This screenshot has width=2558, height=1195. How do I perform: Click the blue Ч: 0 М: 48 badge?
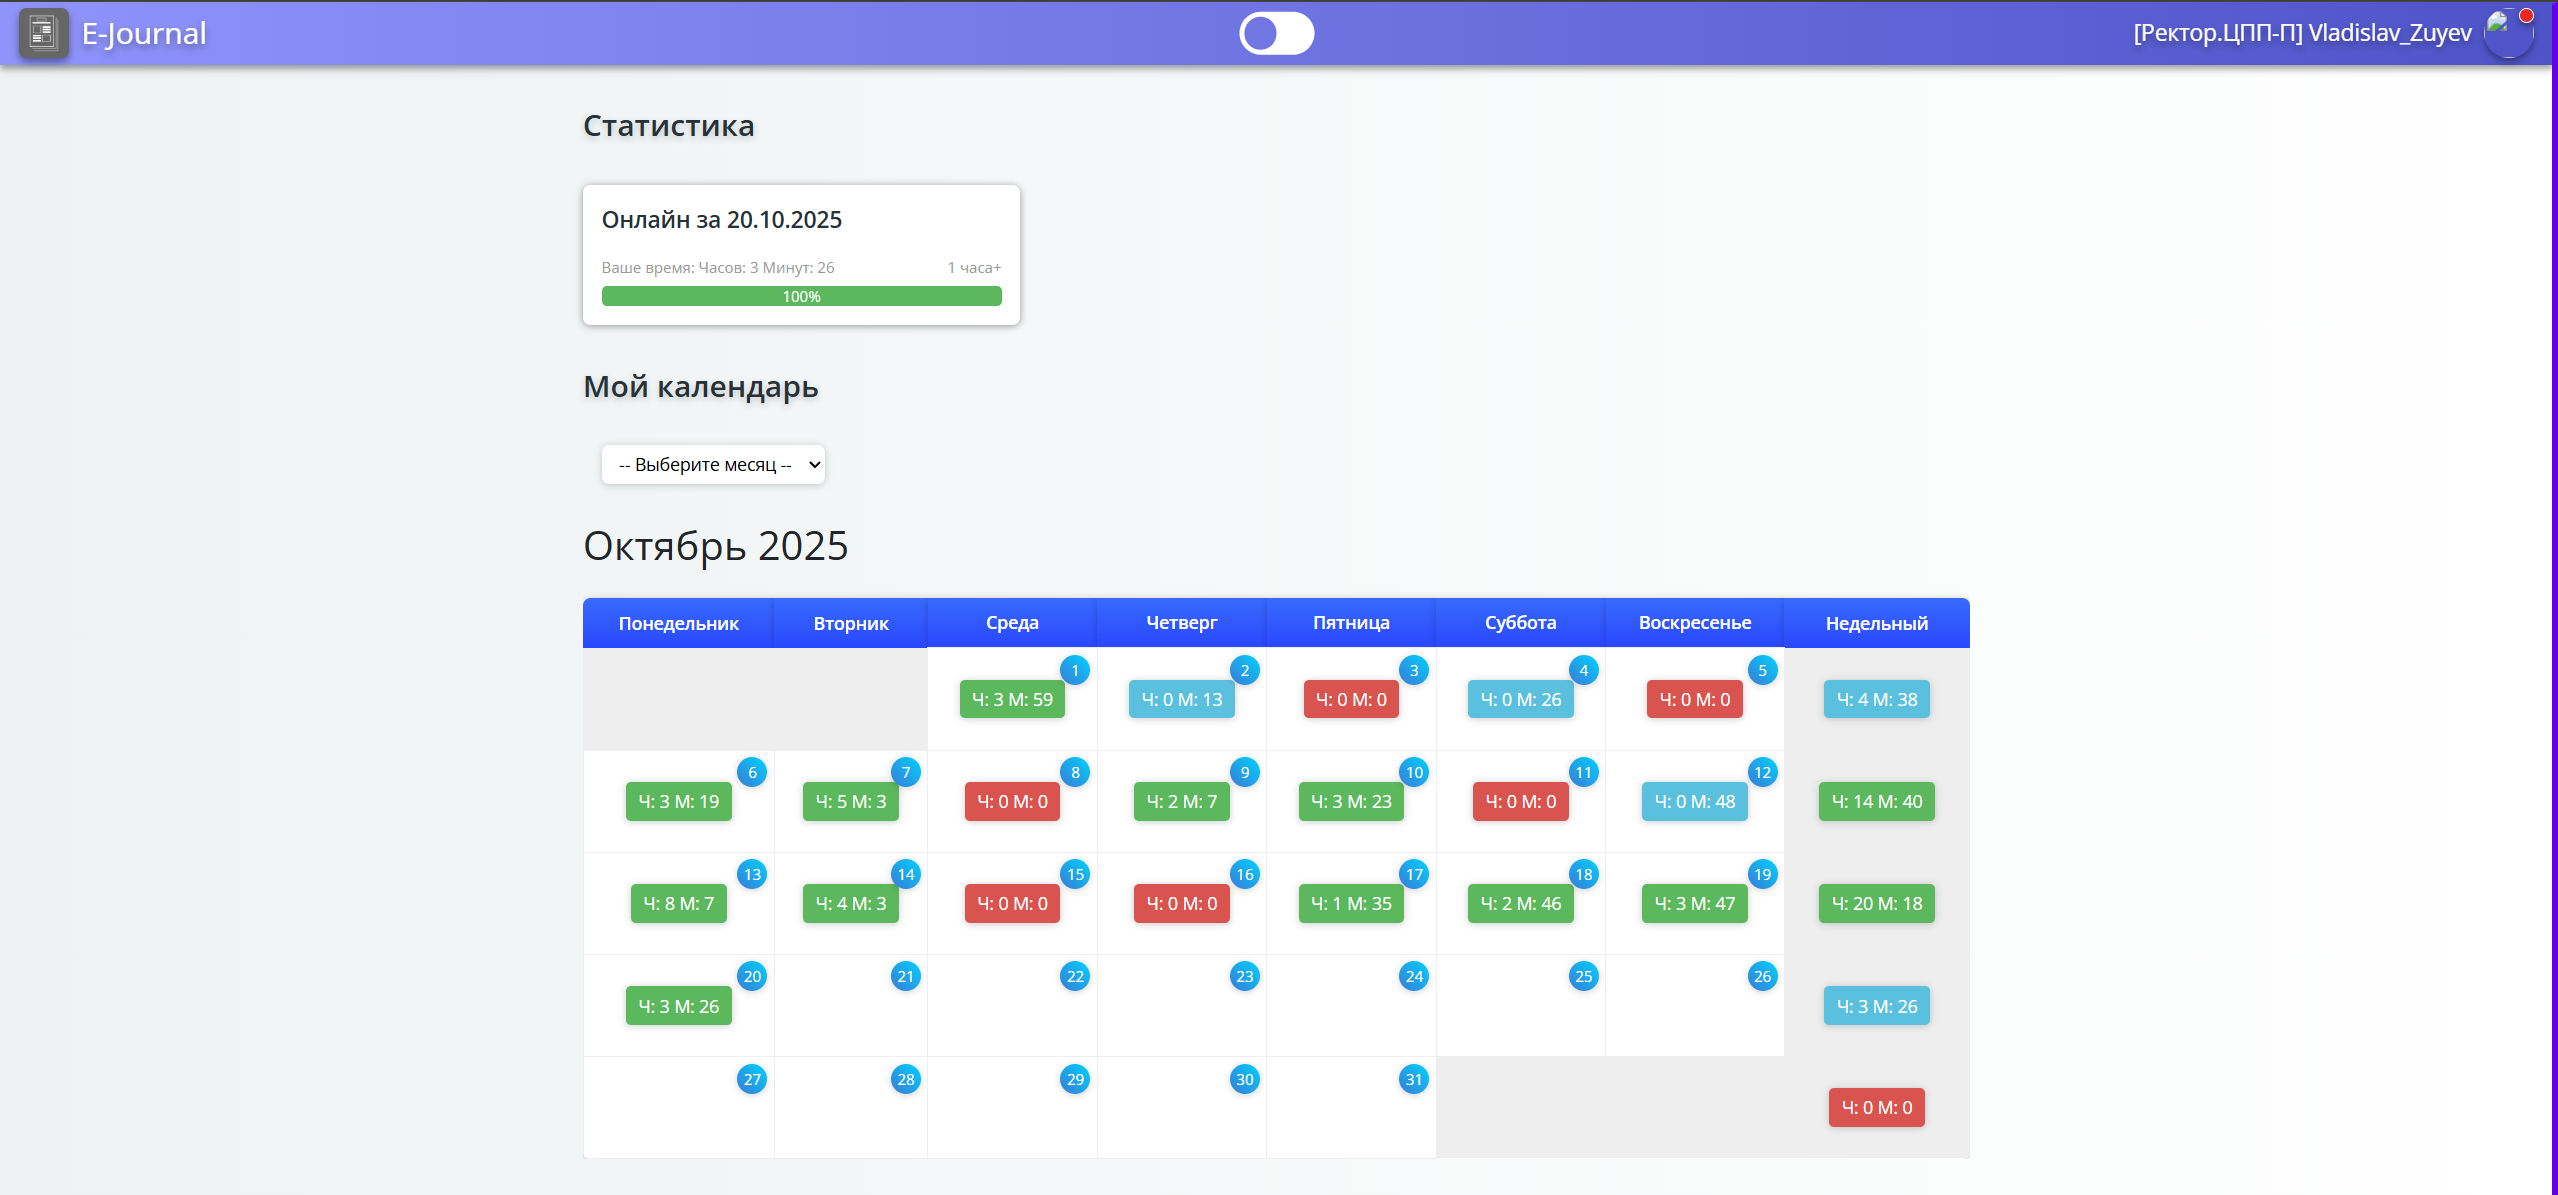coord(1694,801)
